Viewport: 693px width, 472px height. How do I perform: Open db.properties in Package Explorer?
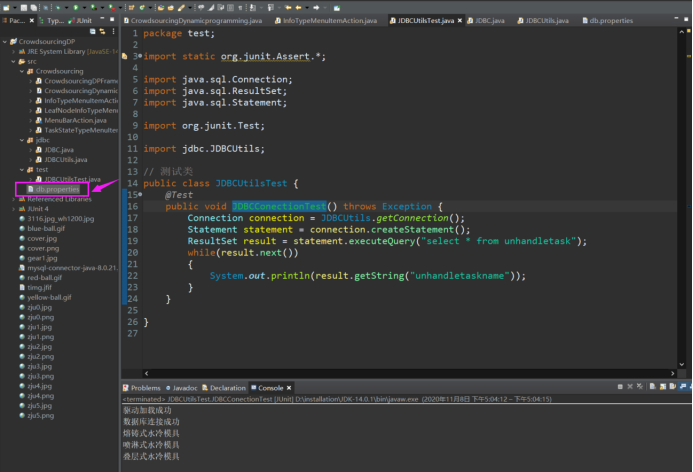[x=58, y=189]
